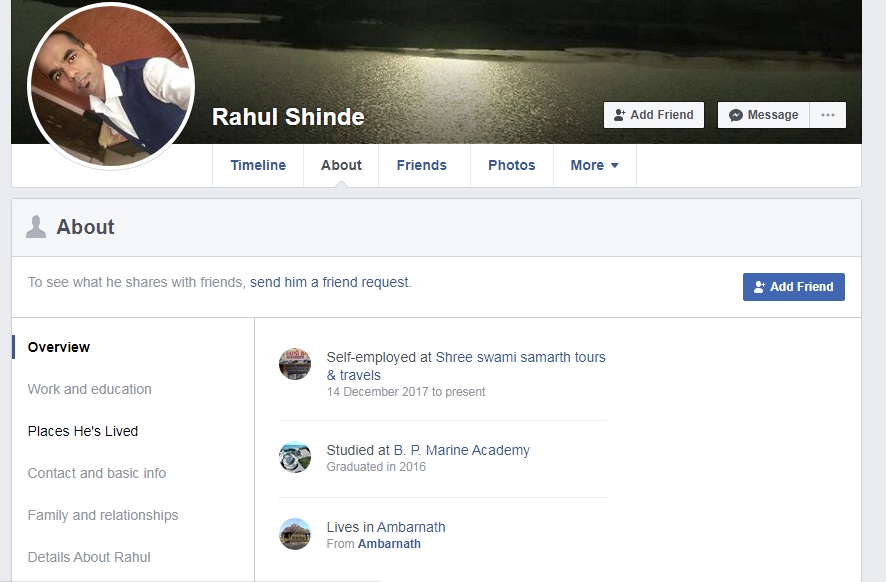This screenshot has width=886, height=582.
Task: Click 'send him a friend request' link
Action: 330,283
